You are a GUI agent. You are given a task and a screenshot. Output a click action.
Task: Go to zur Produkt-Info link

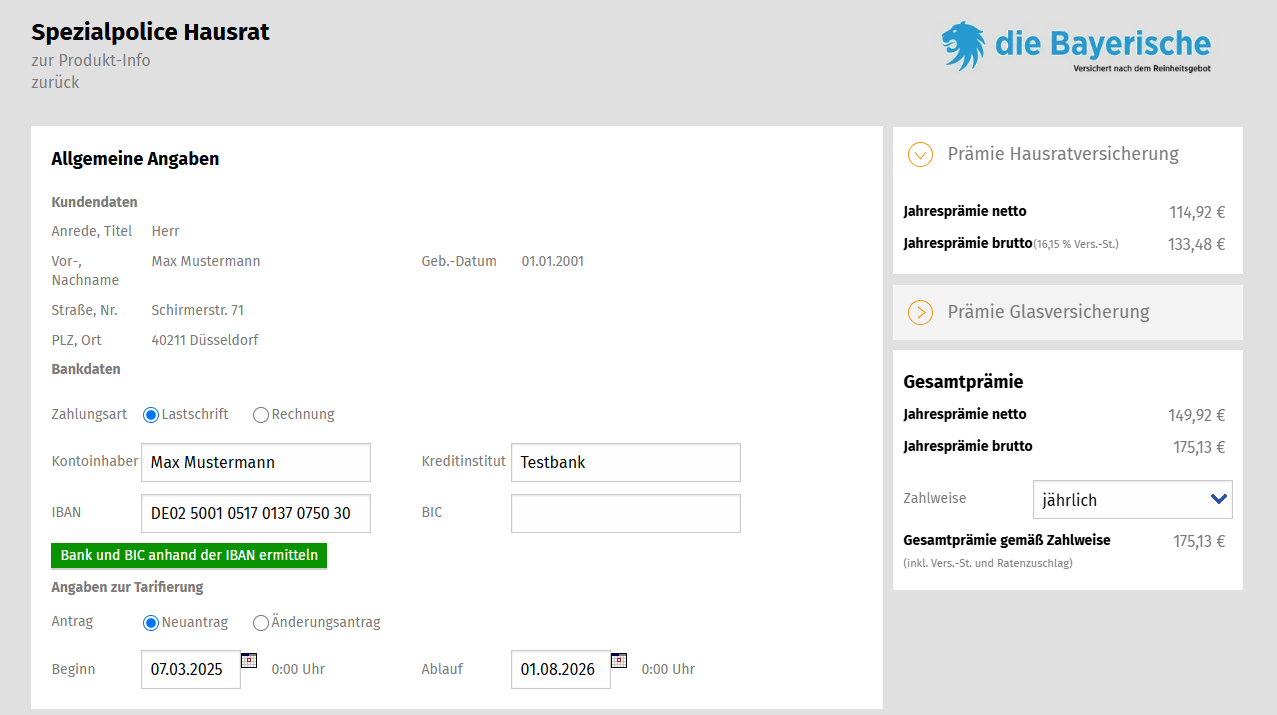91,60
